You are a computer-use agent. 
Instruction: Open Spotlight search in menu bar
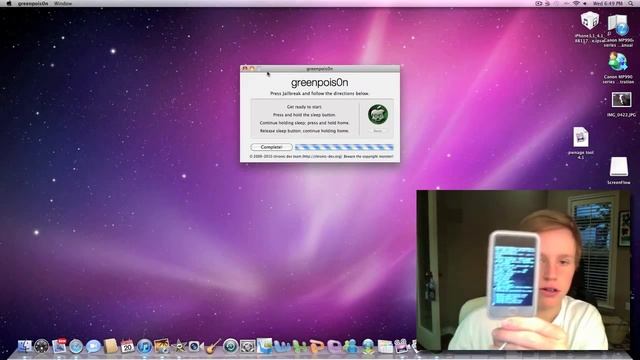(x=631, y=3)
